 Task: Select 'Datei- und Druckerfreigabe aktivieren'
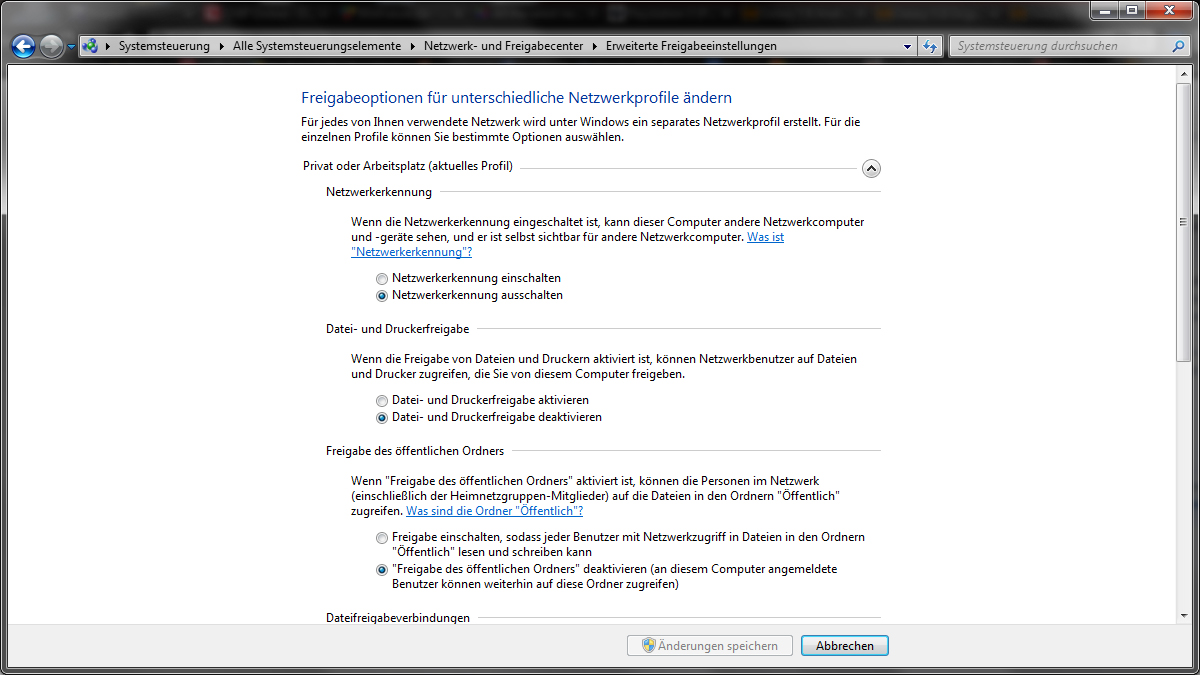point(382,400)
